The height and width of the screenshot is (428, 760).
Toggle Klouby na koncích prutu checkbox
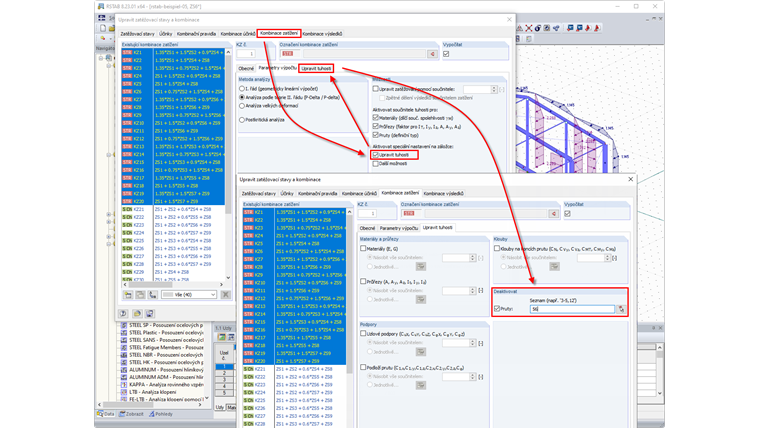497,248
